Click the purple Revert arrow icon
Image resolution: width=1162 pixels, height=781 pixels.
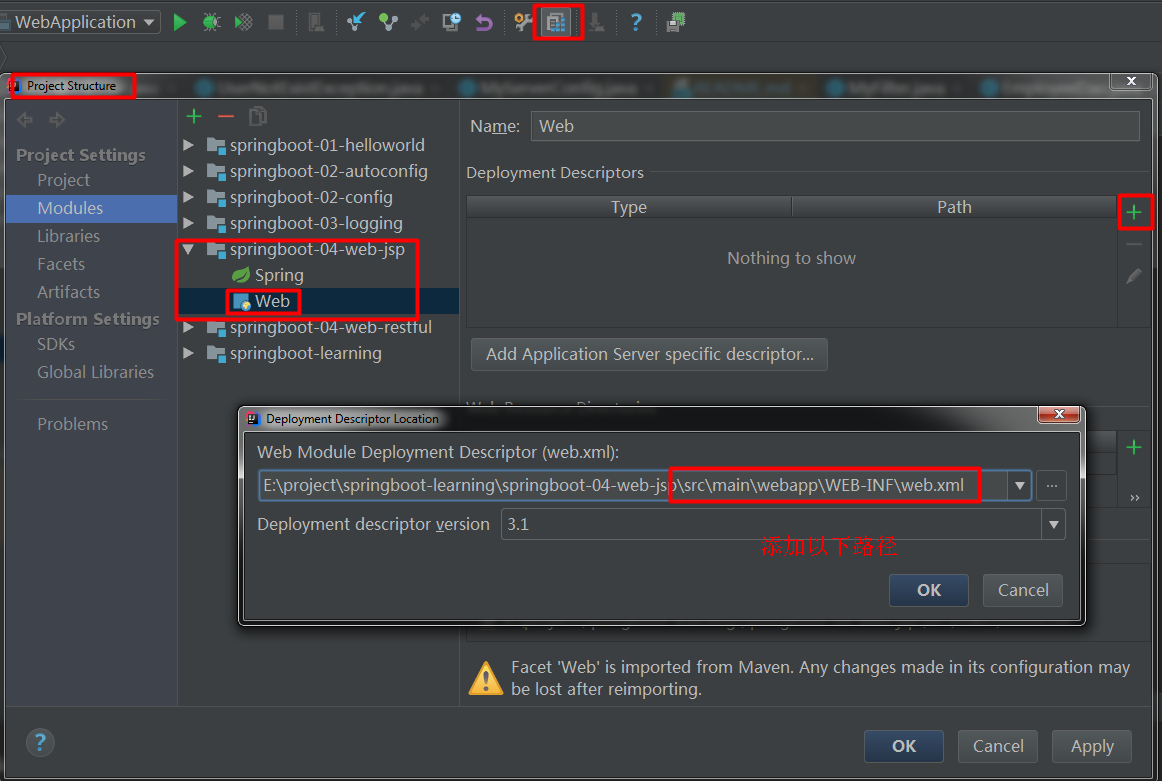pyautogui.click(x=484, y=23)
